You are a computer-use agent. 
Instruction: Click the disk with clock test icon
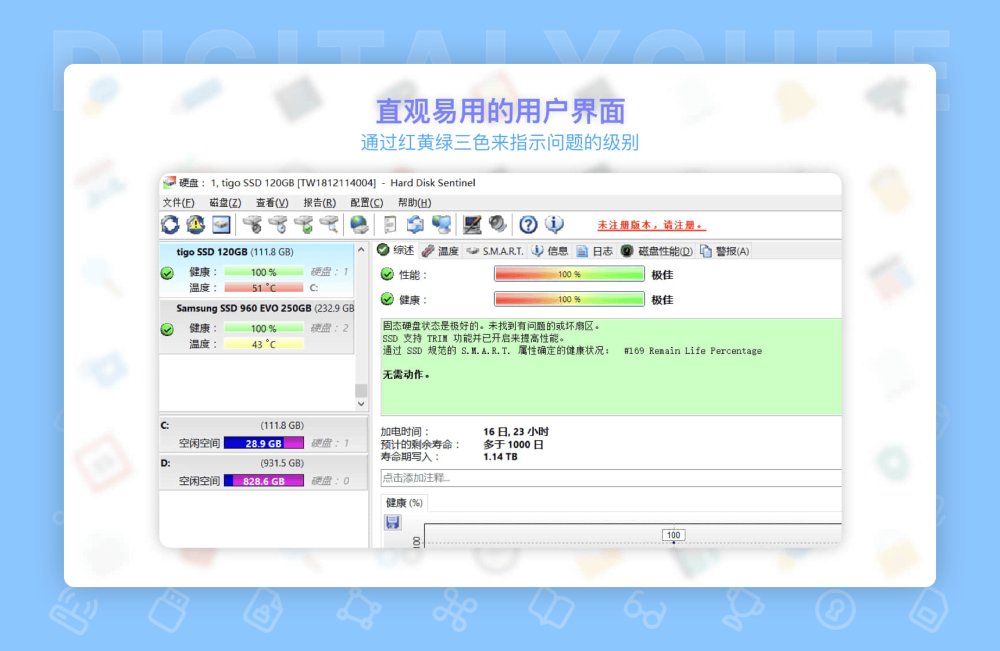277,224
